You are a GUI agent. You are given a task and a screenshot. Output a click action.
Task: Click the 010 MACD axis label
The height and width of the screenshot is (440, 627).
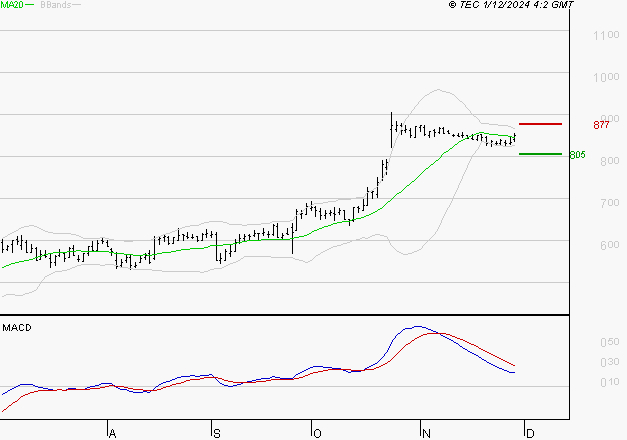coord(610,382)
